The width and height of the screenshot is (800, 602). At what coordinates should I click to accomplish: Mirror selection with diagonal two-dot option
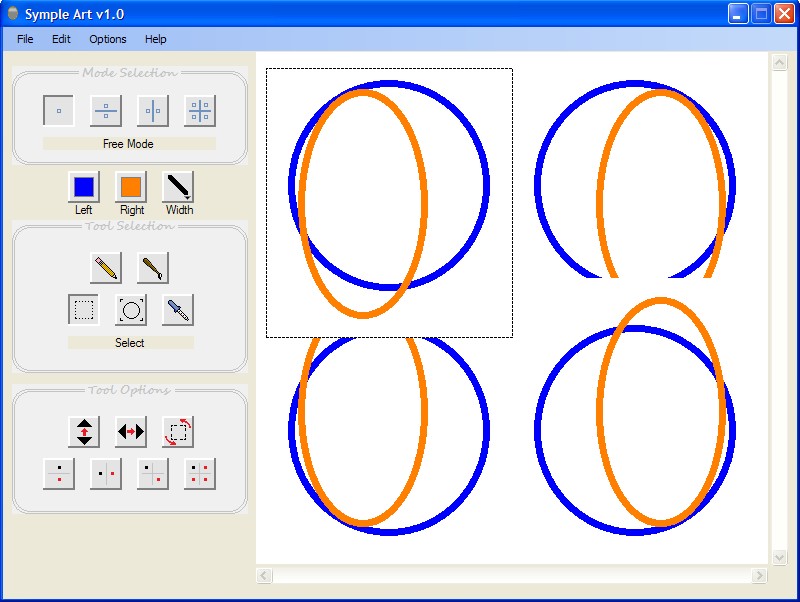tap(153, 473)
